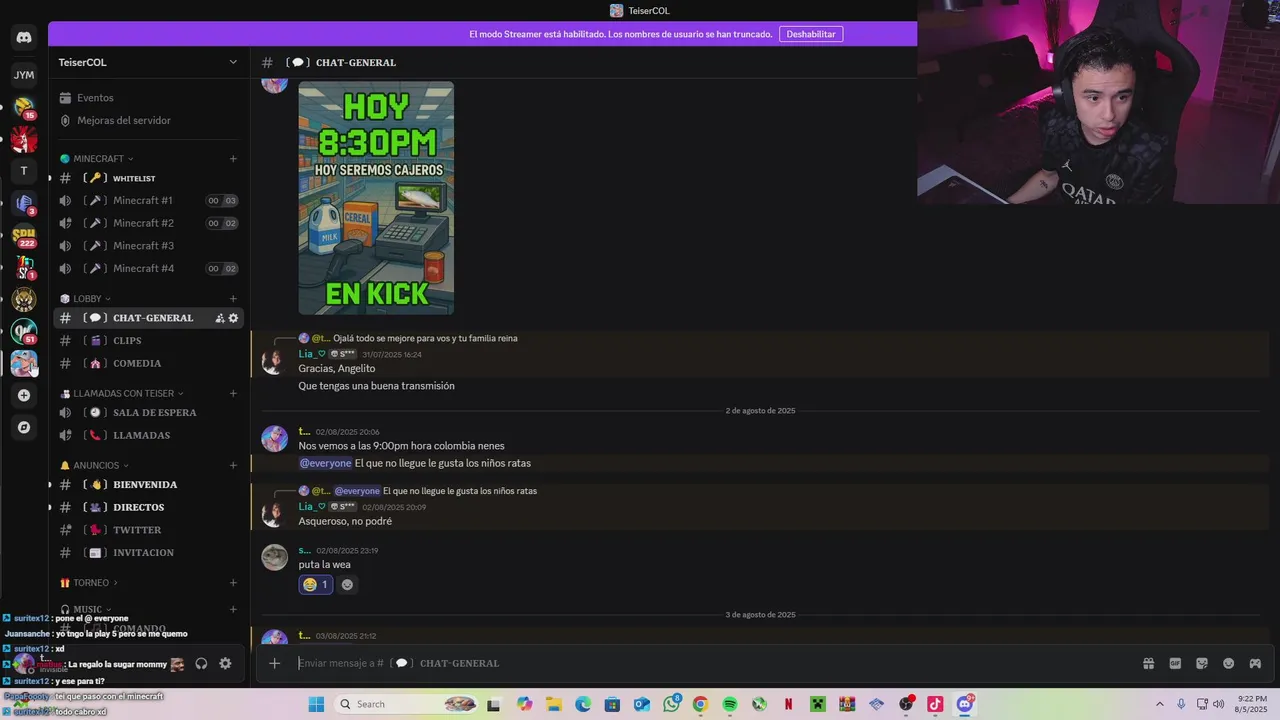Viewport: 1280px width, 720px height.
Task: Click the Windows taskbar Search box
Action: click(x=406, y=704)
